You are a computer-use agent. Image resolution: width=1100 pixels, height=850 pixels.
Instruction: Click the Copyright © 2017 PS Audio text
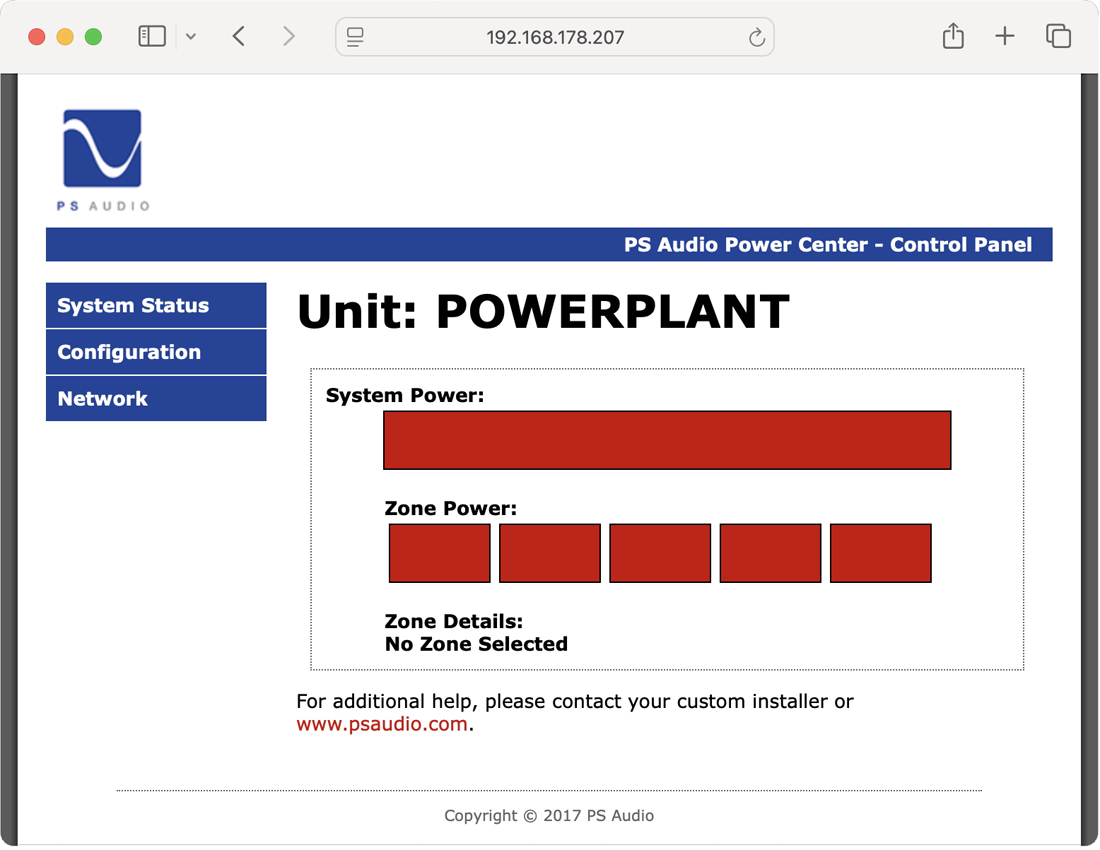click(x=549, y=816)
